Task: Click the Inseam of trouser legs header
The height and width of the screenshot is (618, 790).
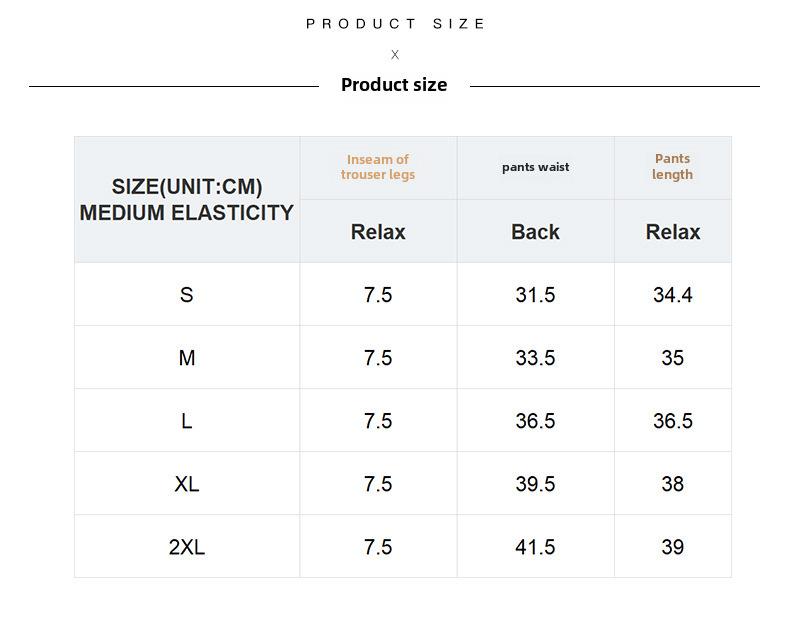Action: click(378, 167)
